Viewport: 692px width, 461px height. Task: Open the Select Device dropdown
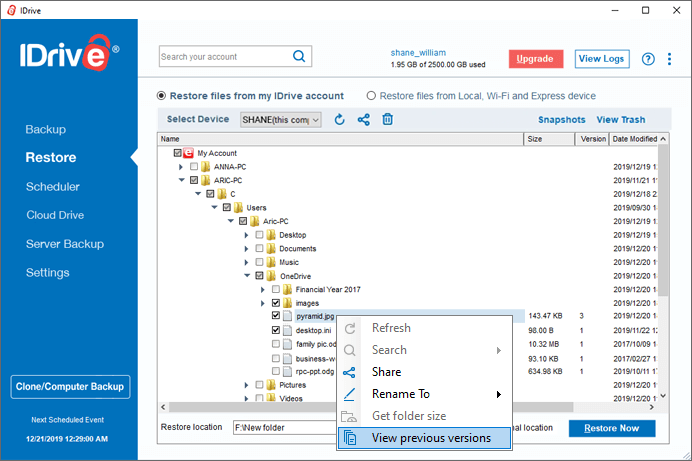[x=281, y=120]
